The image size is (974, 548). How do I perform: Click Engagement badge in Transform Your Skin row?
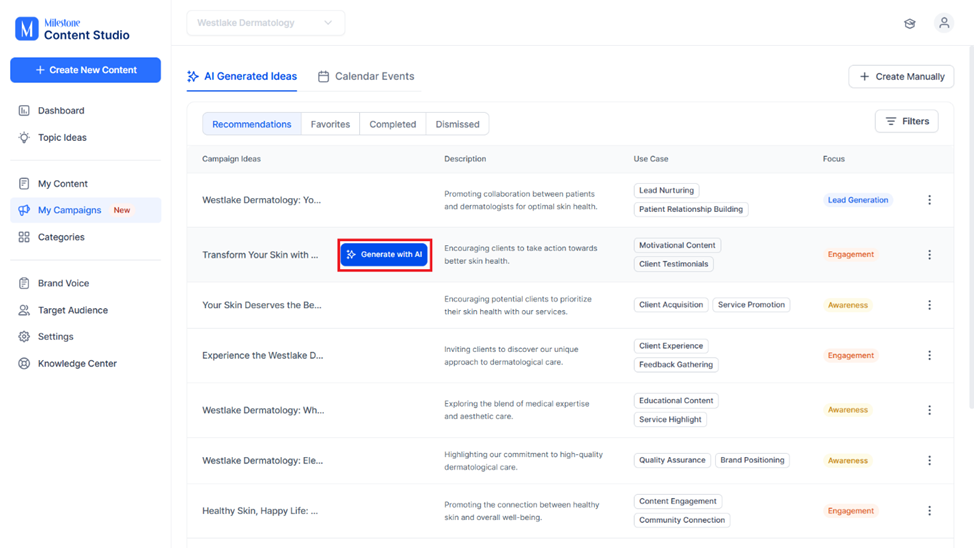(x=850, y=255)
